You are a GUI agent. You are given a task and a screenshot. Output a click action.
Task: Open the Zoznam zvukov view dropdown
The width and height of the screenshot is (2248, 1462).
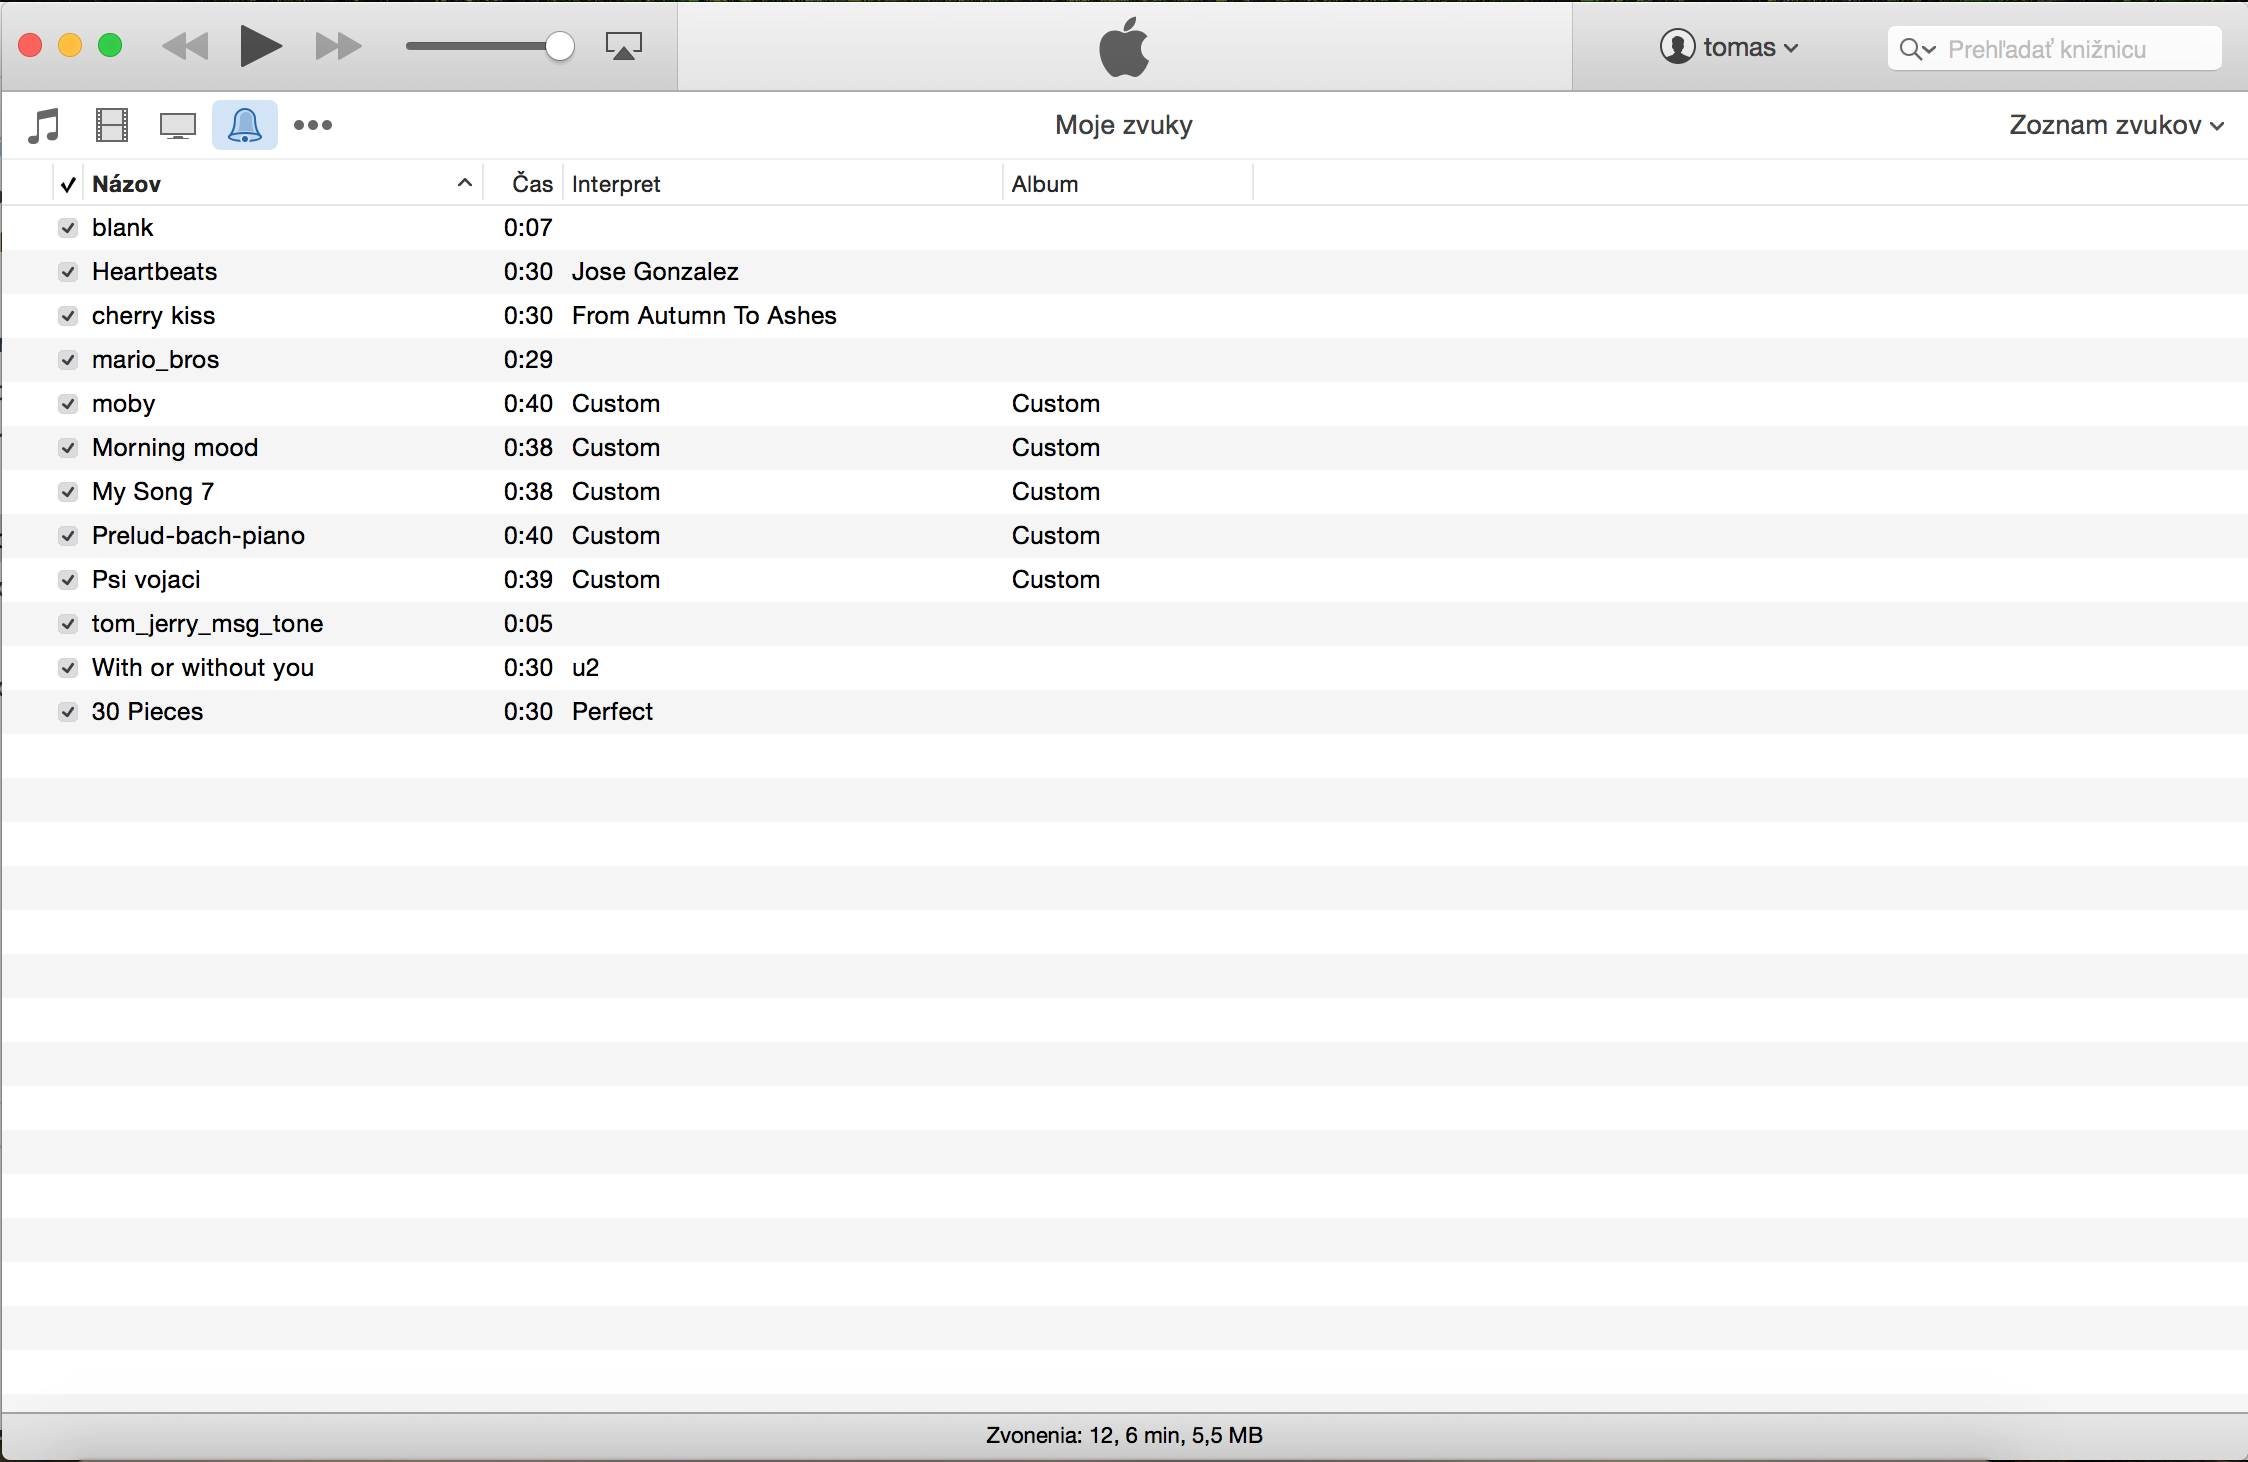tap(2116, 125)
